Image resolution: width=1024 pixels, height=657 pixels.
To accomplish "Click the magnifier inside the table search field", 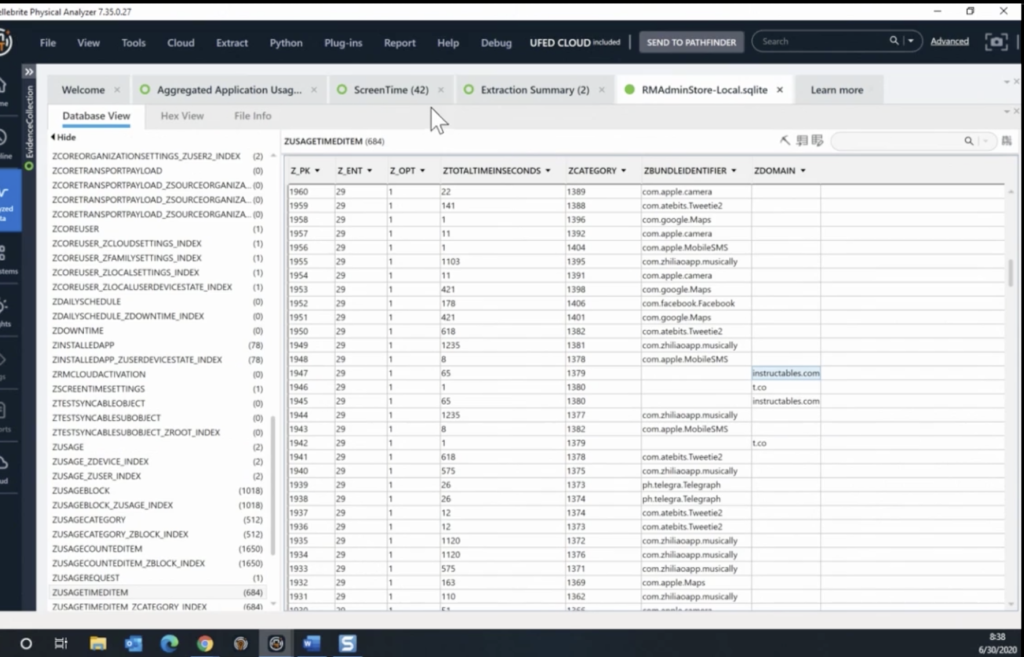I will (968, 140).
